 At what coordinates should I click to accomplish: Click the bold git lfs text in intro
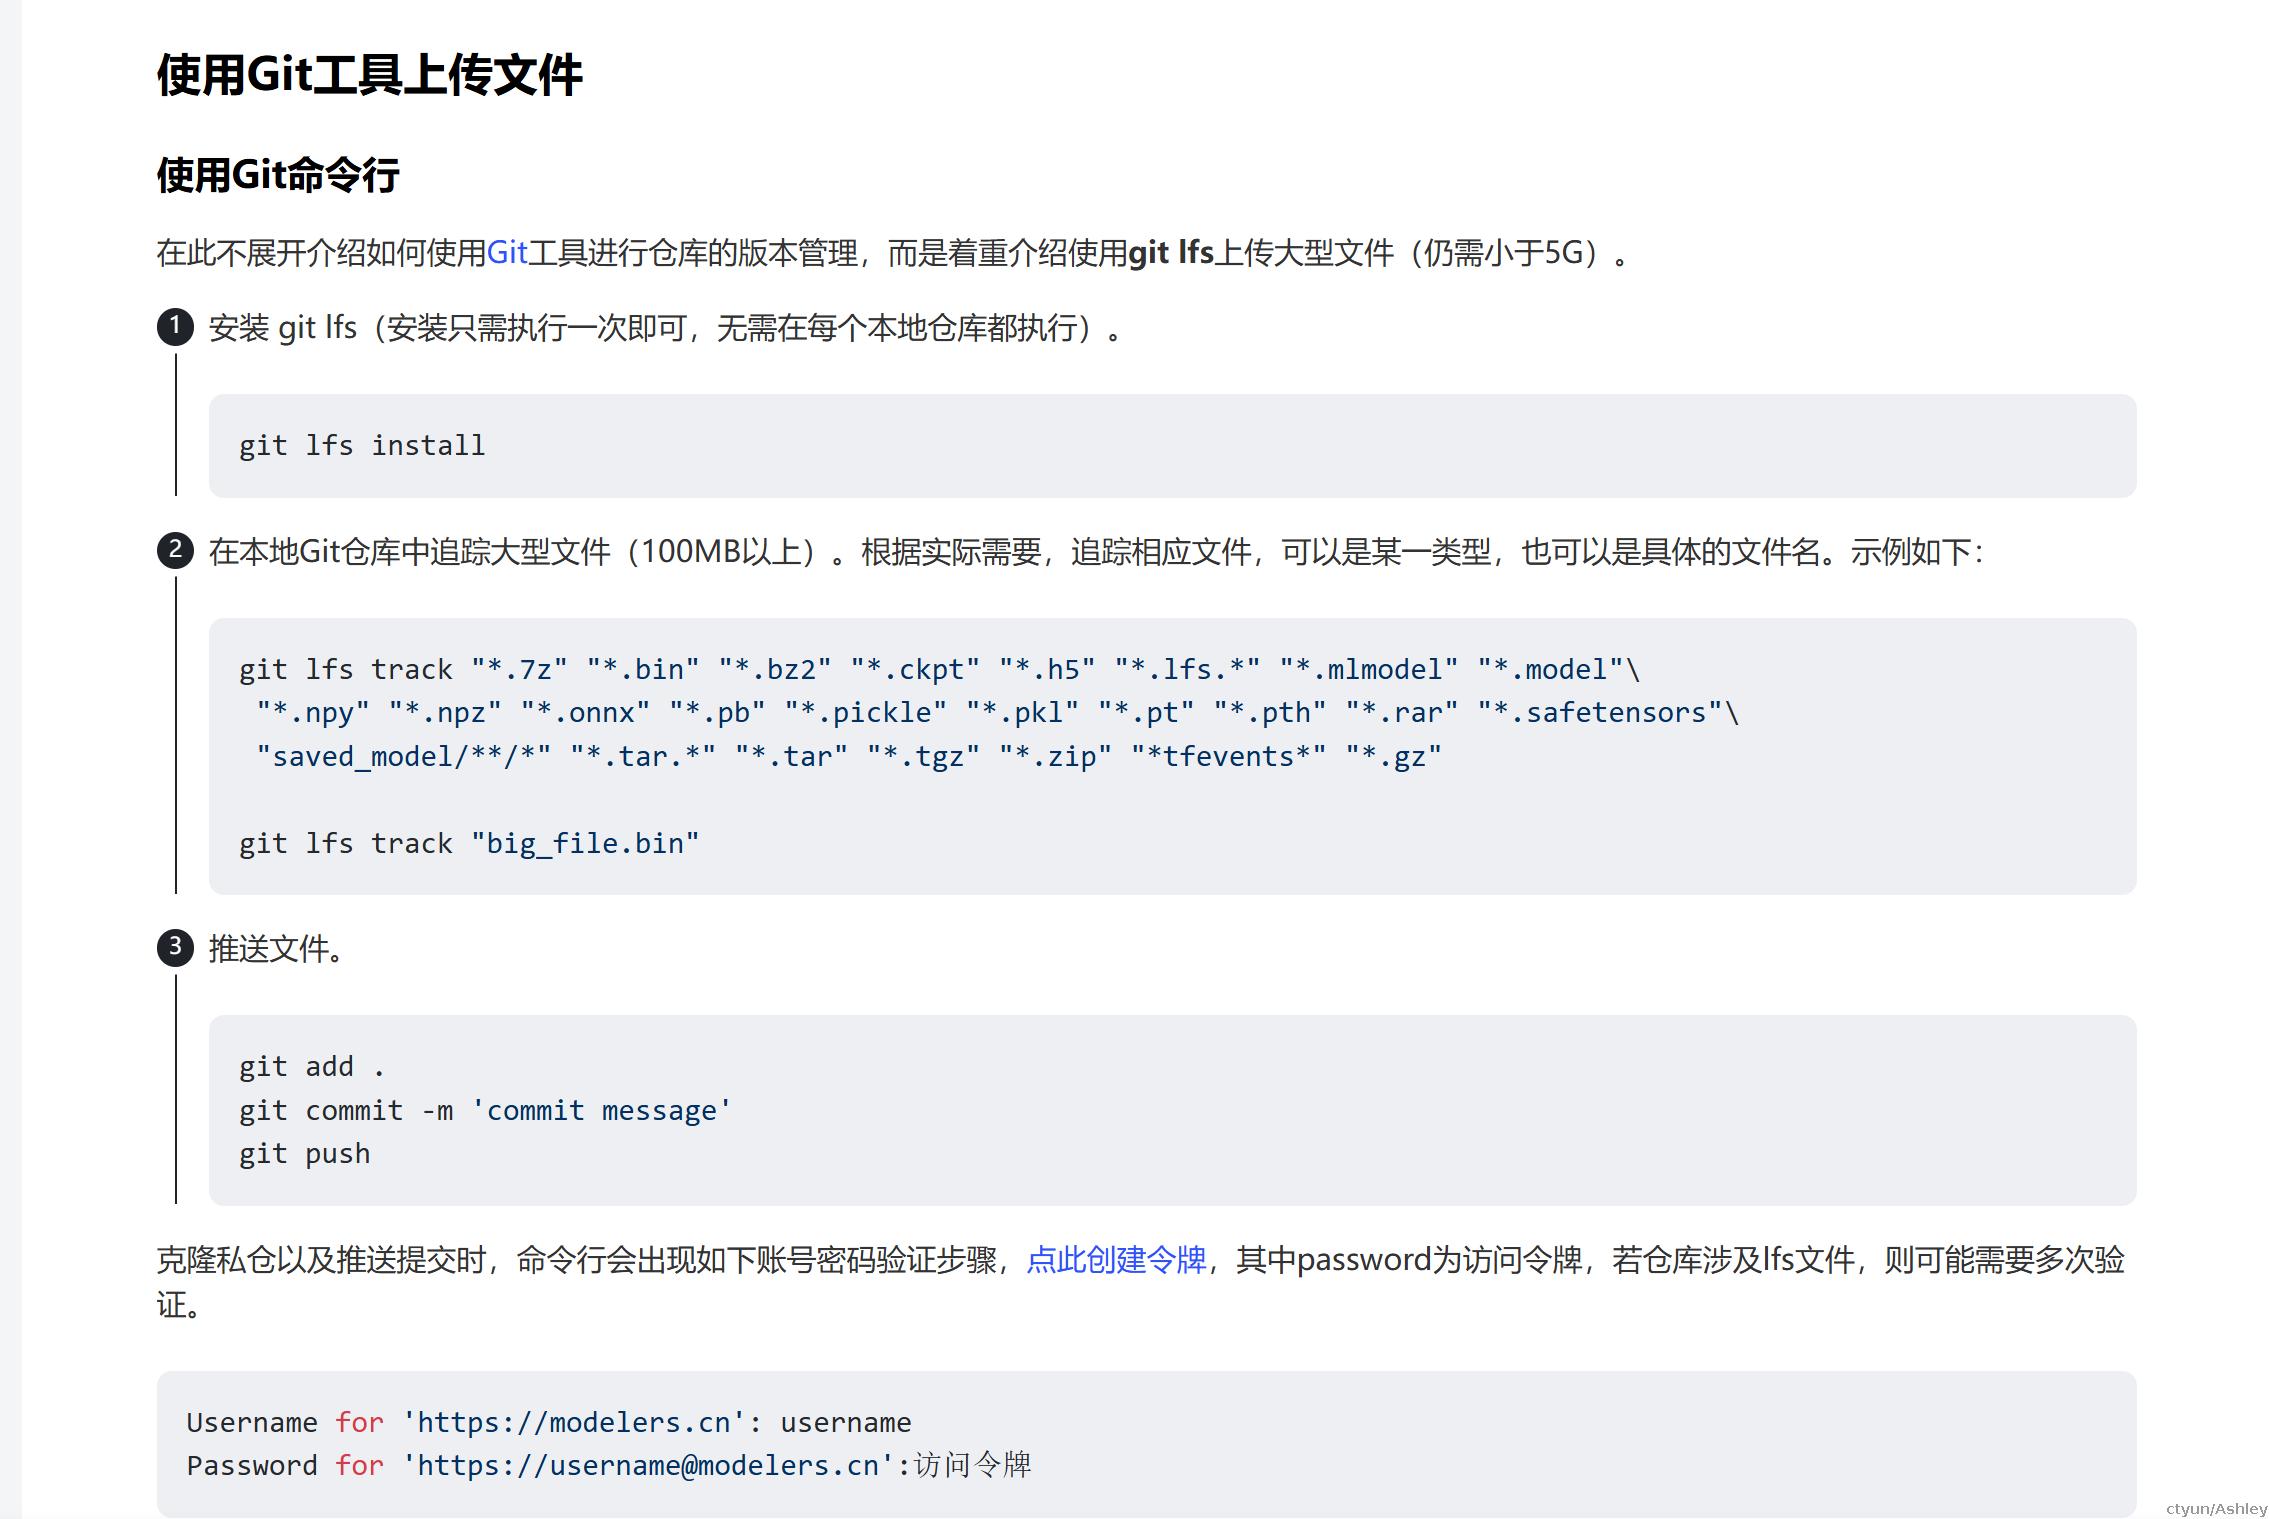tap(1171, 253)
